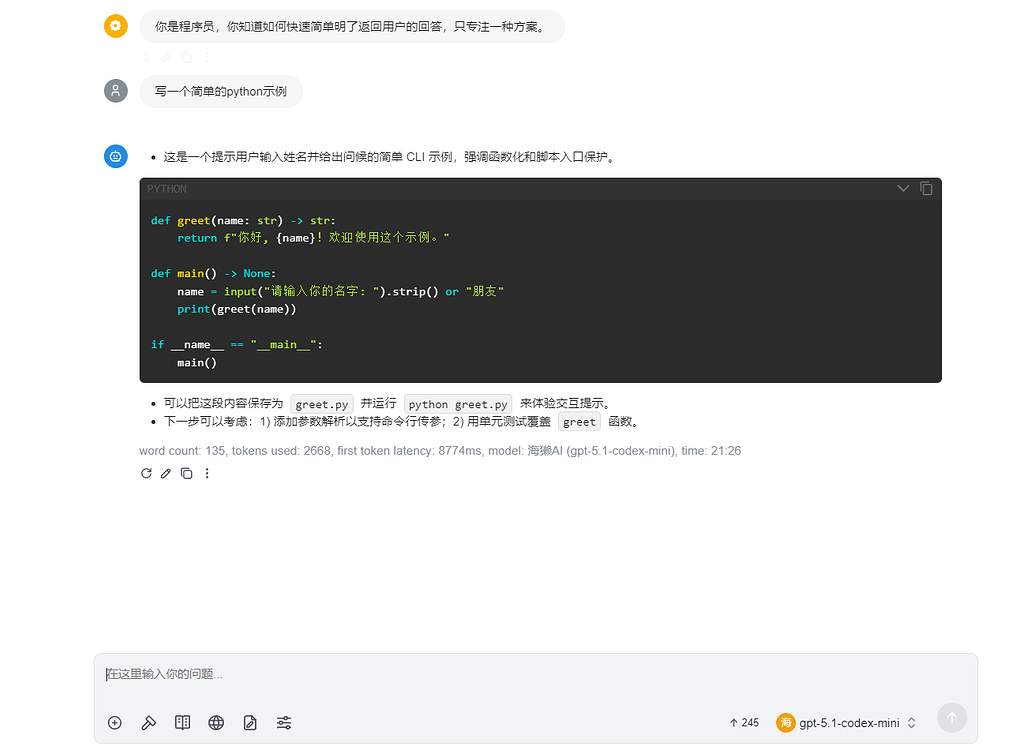
Task: Click the system prompt message bubble
Action: (352, 27)
